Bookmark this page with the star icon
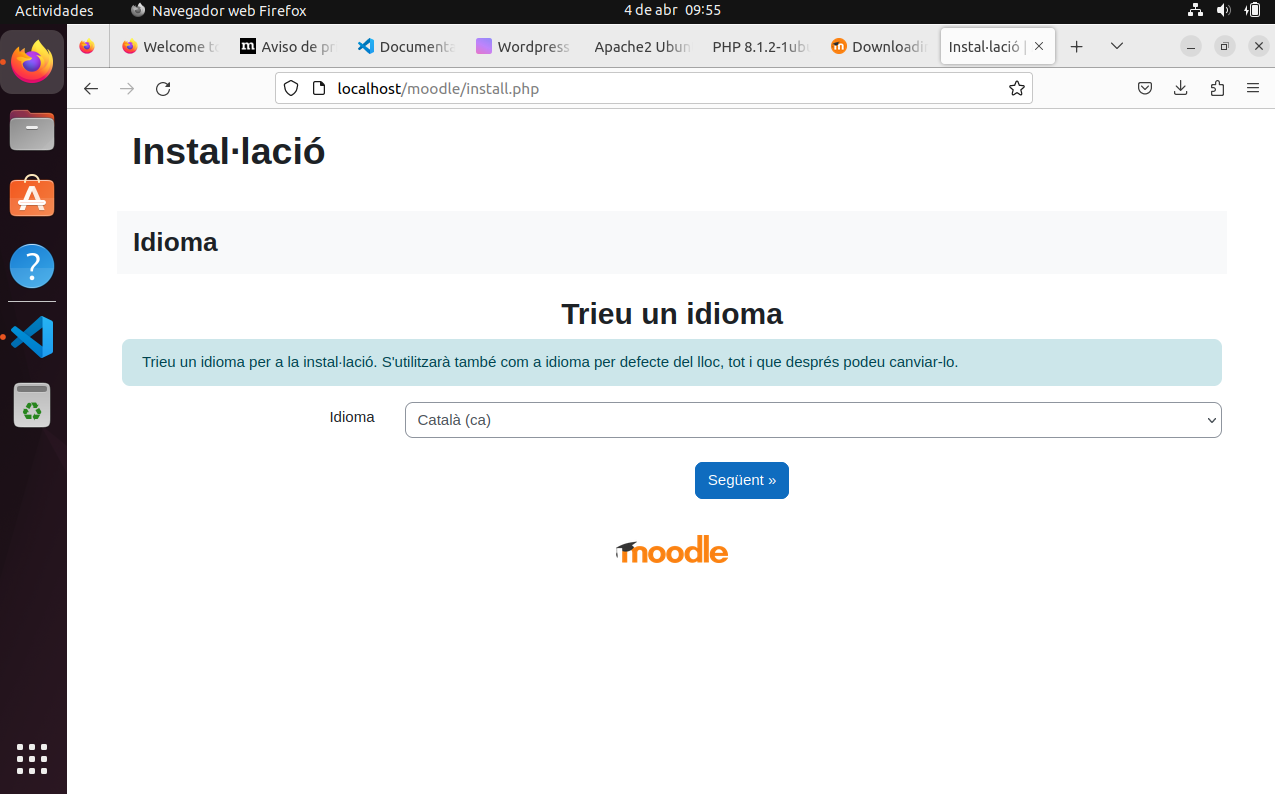 click(1017, 88)
